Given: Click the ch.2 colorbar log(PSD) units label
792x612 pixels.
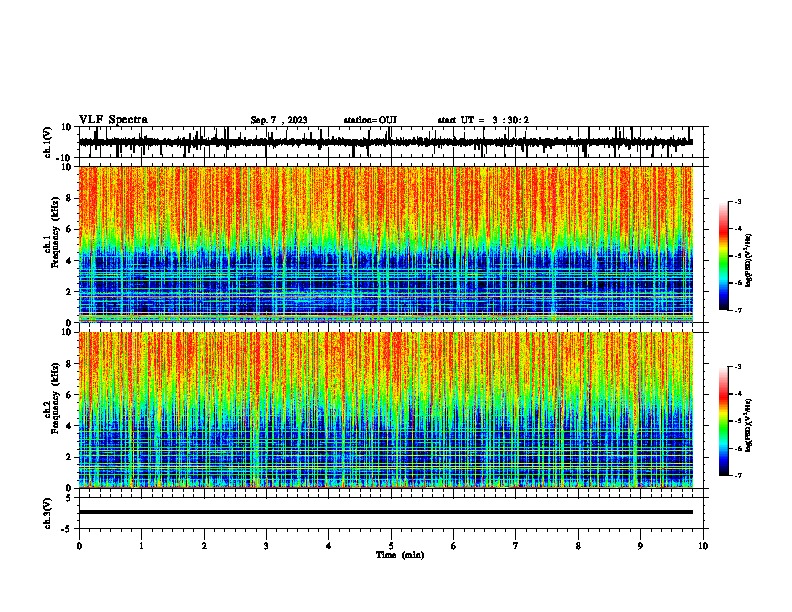Looking at the screenshot, I should coord(749,425).
